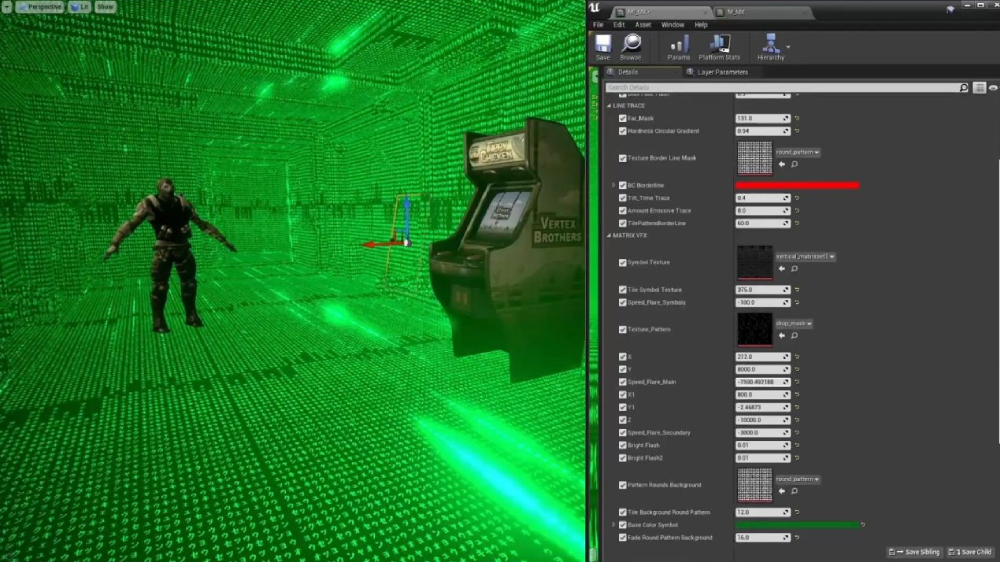Viewport: 1000px width, 562px height.
Task: Open the property matrix grid view icon
Action: click(980, 88)
